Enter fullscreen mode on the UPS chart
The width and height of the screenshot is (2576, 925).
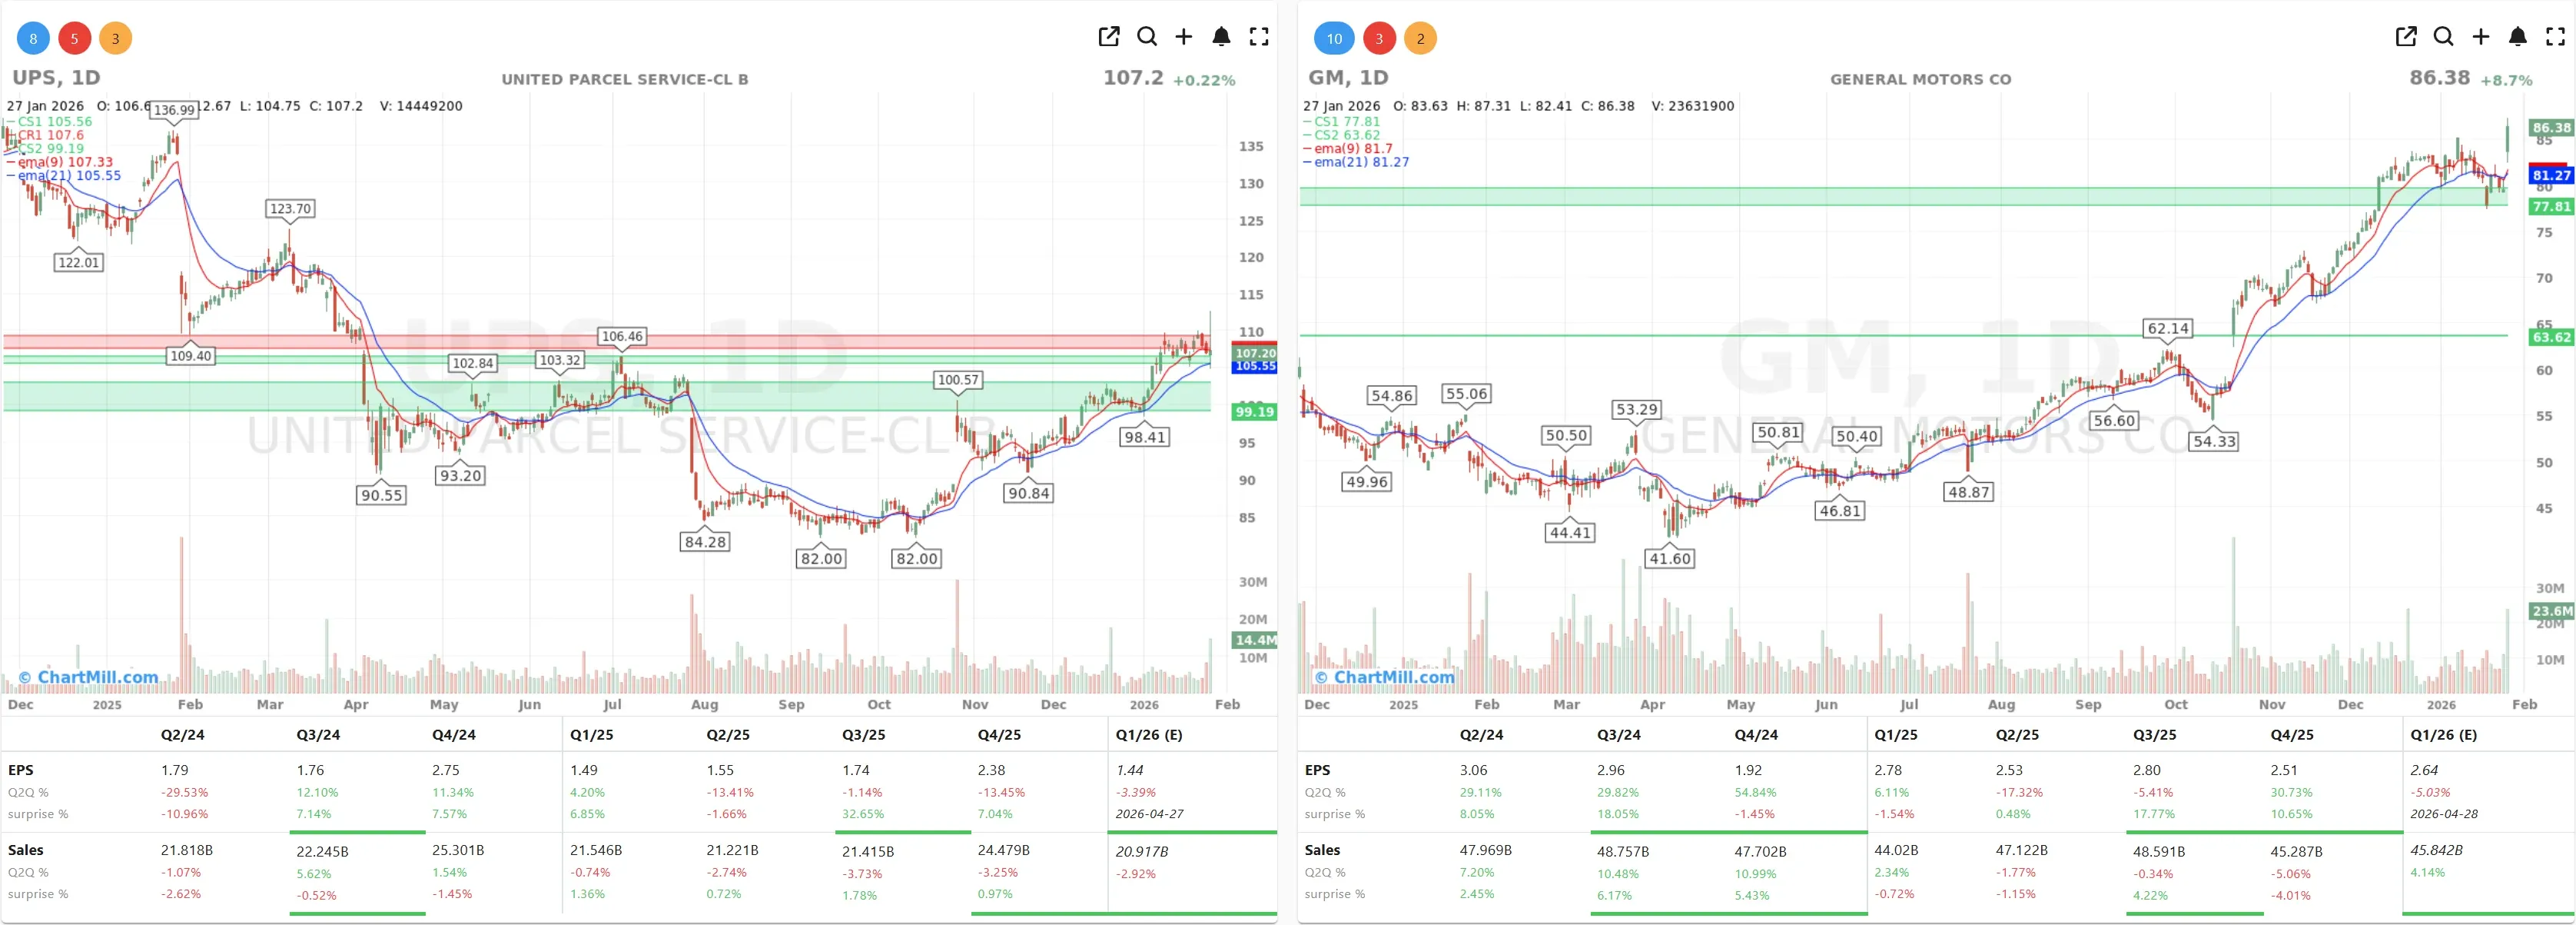(1259, 37)
